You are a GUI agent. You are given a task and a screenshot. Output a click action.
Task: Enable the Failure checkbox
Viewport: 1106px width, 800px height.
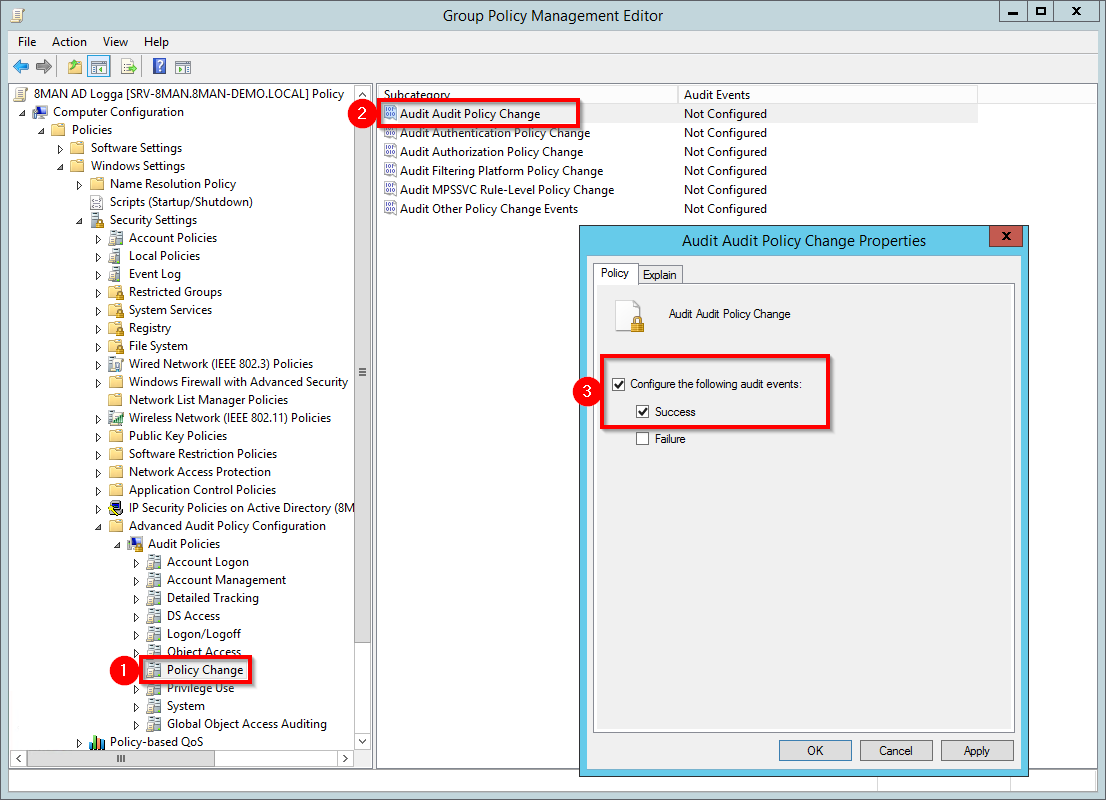click(x=643, y=439)
